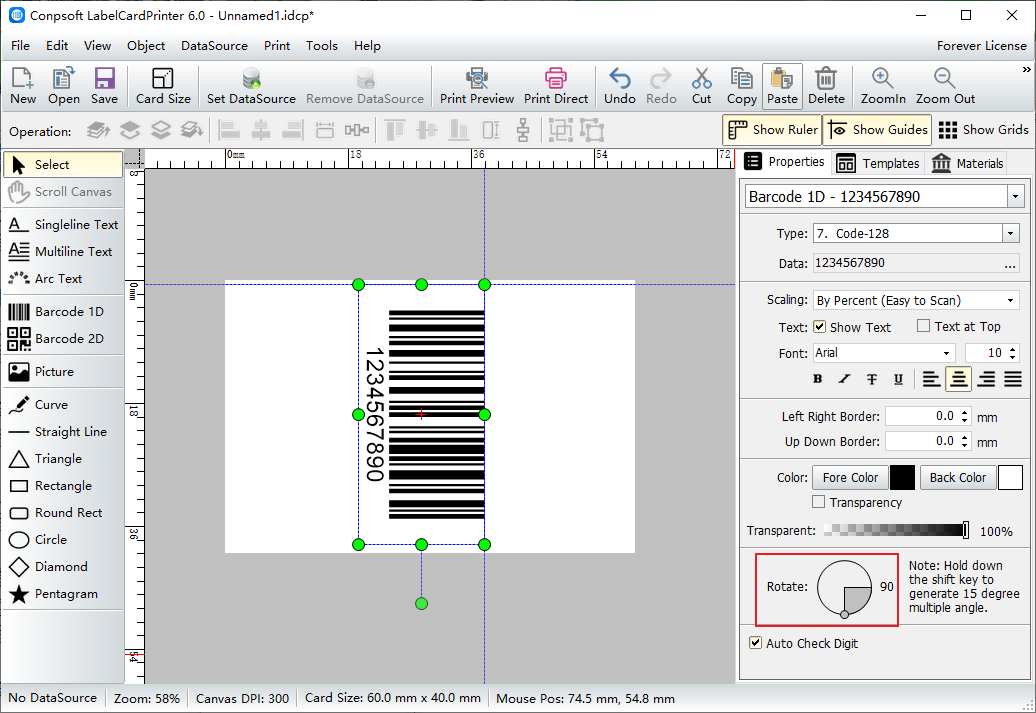The width and height of the screenshot is (1036, 713).
Task: Zoom in on the canvas
Action: pos(883,86)
